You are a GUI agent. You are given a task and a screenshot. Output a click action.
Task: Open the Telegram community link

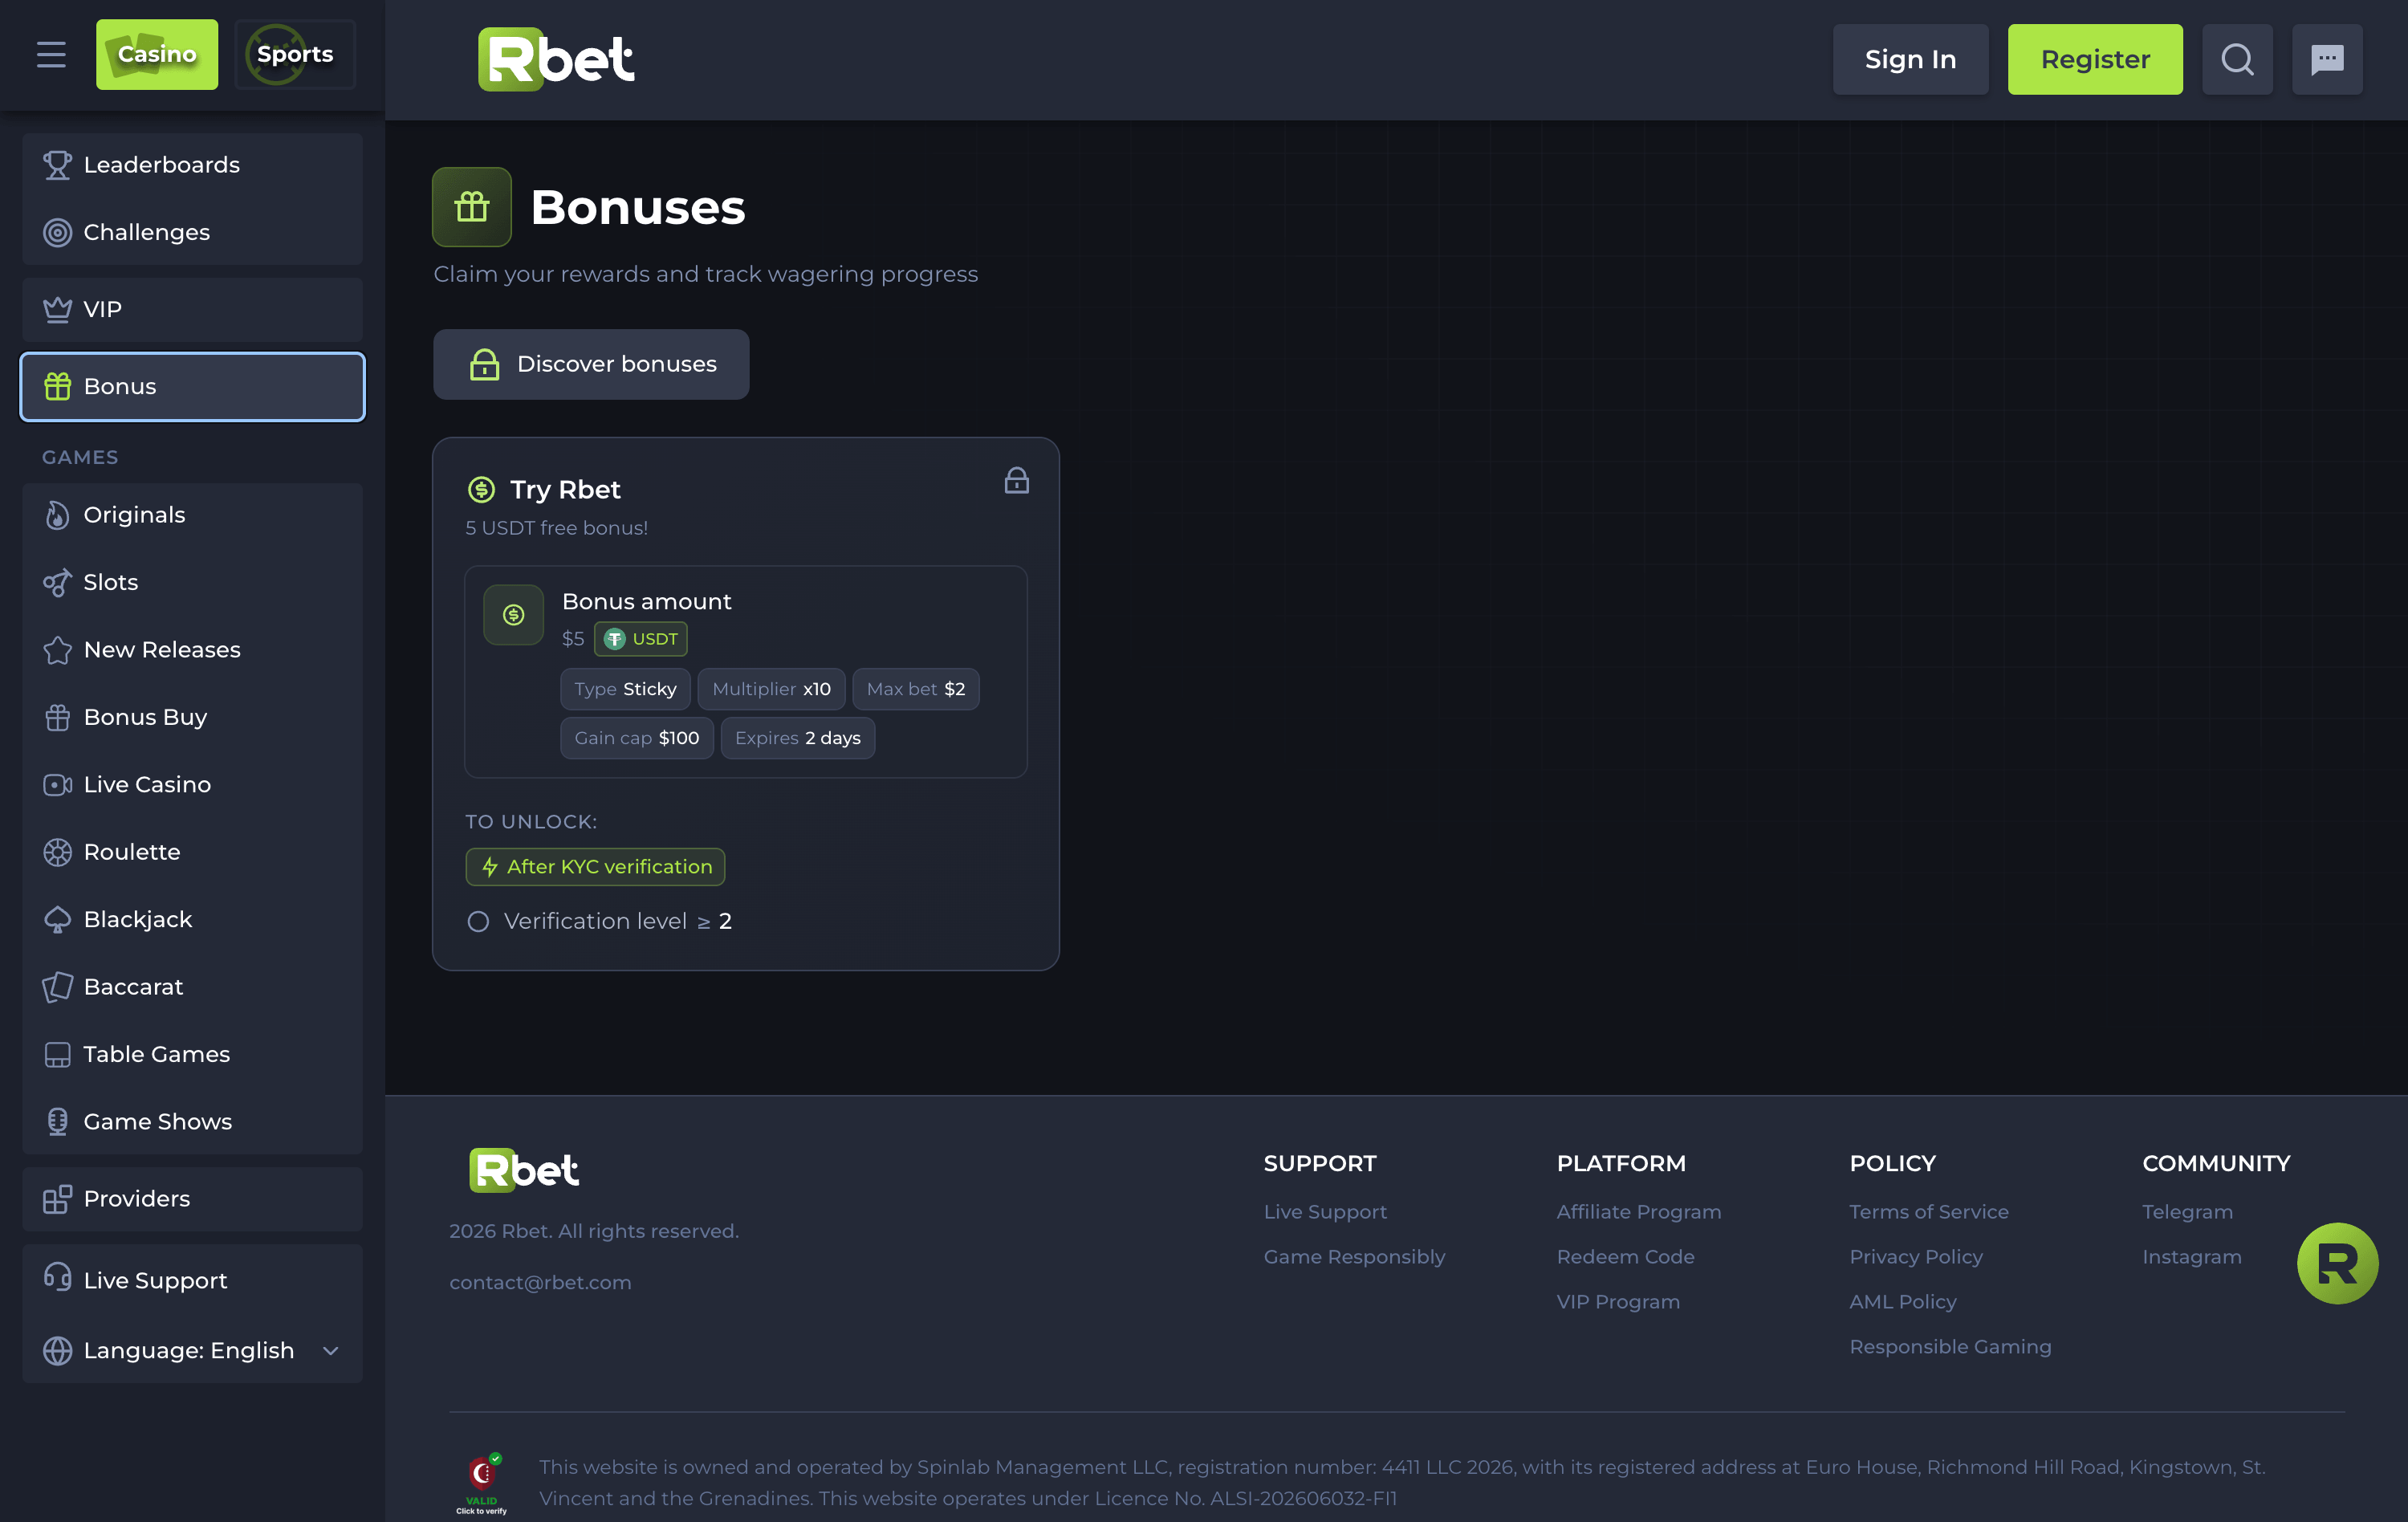click(x=2187, y=1212)
